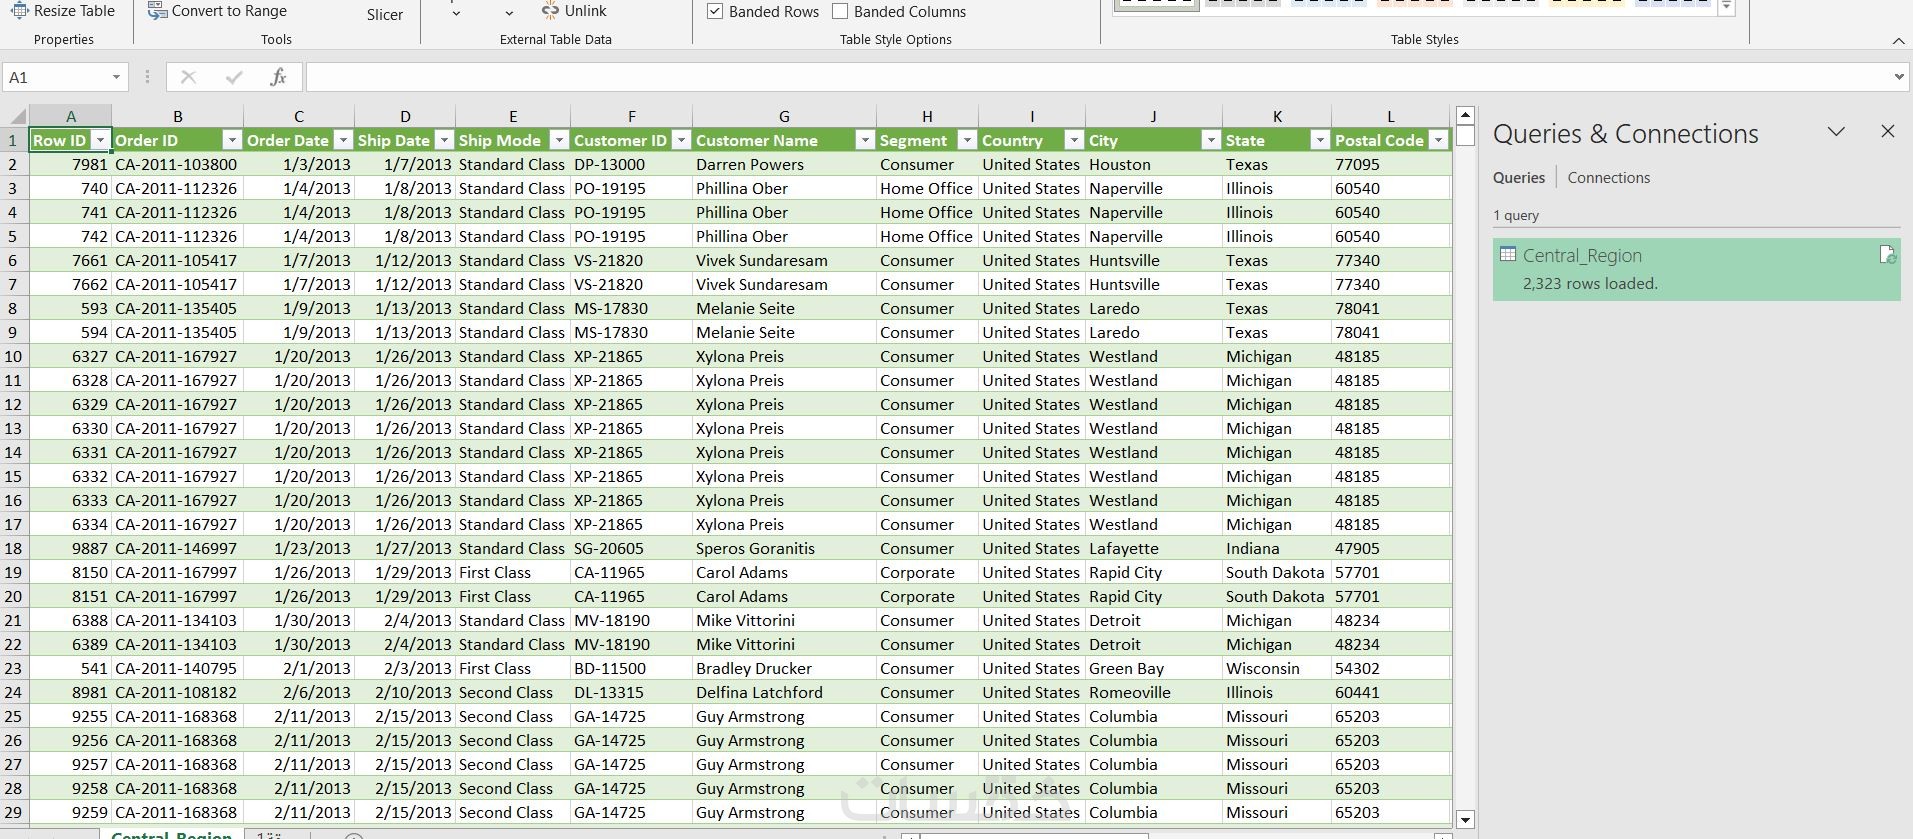Open the Order ID filter dropdown

coord(232,140)
